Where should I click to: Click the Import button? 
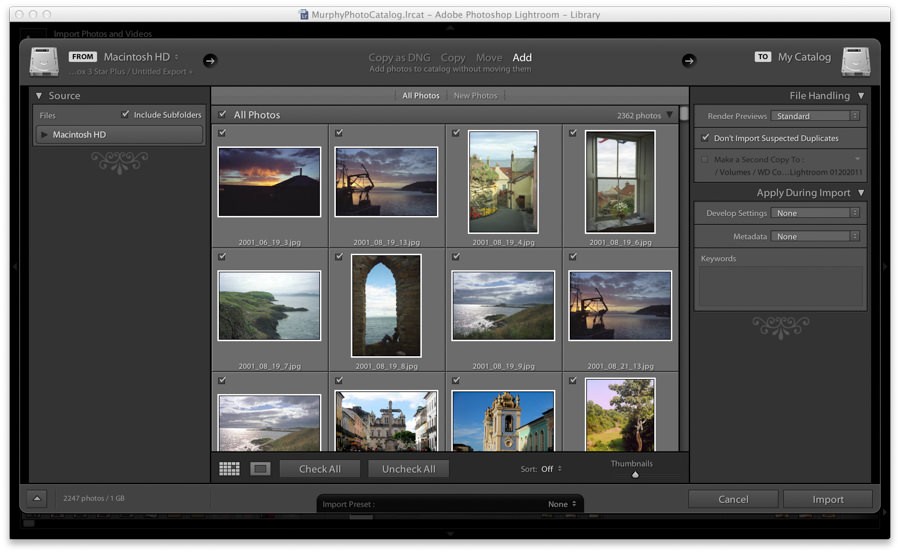[x=827, y=499]
